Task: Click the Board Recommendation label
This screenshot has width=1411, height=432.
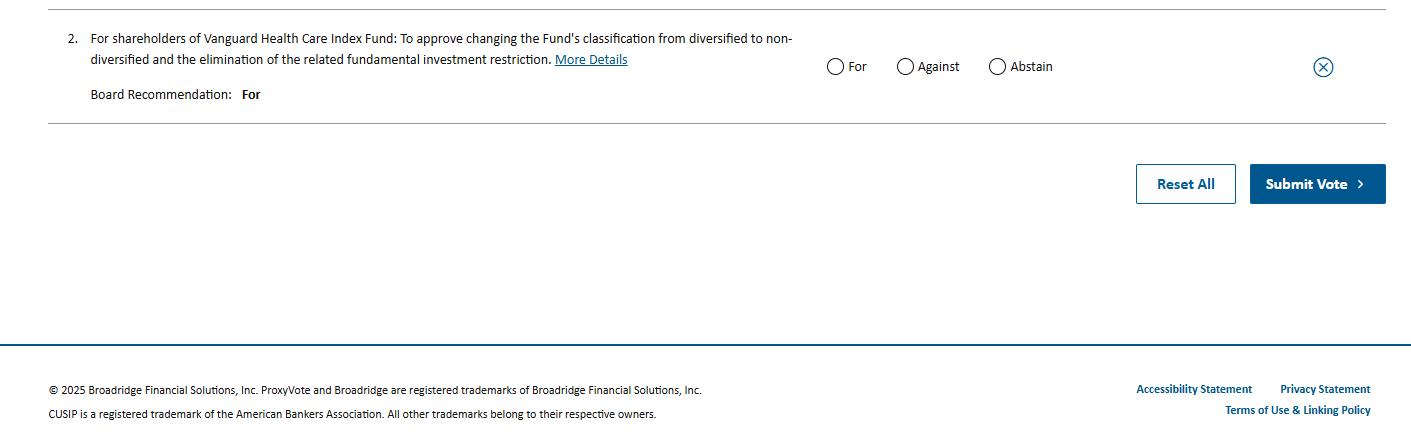Action: 161,95
